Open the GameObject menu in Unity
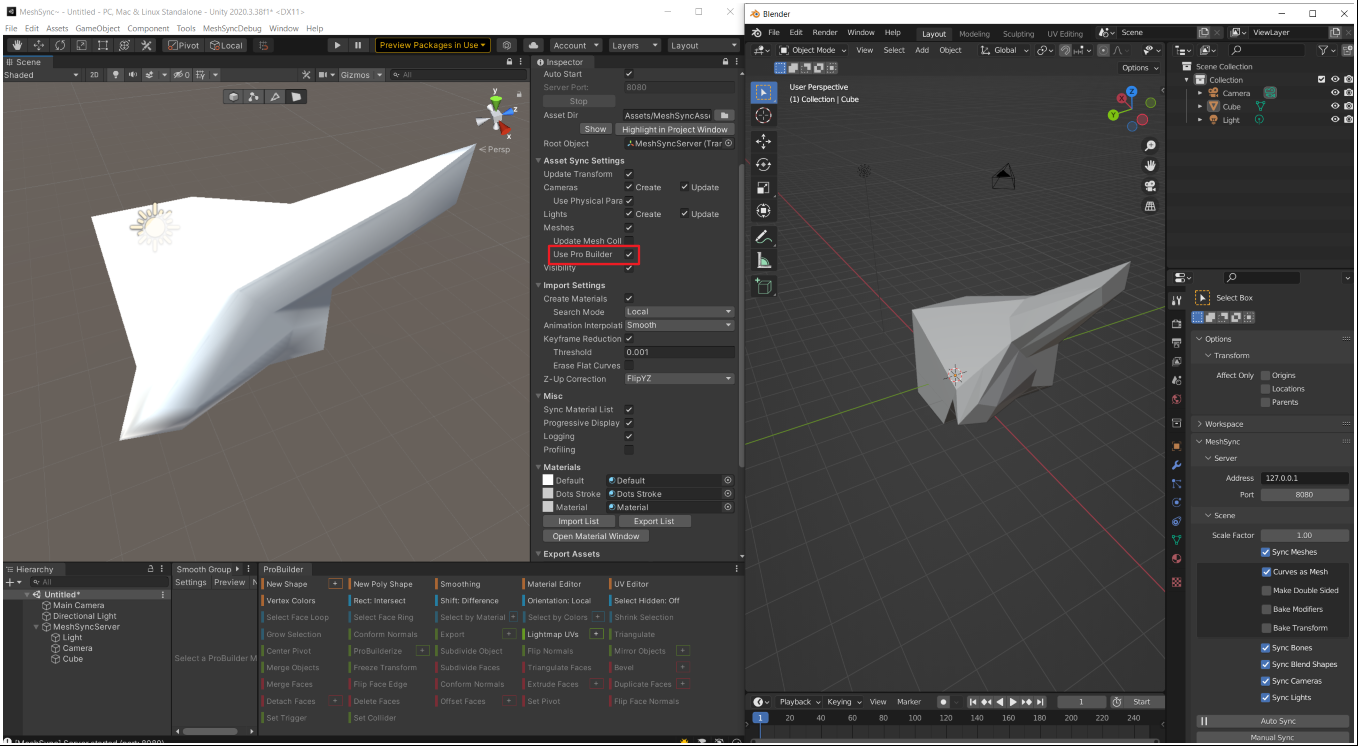1358x746 pixels. click(x=97, y=28)
